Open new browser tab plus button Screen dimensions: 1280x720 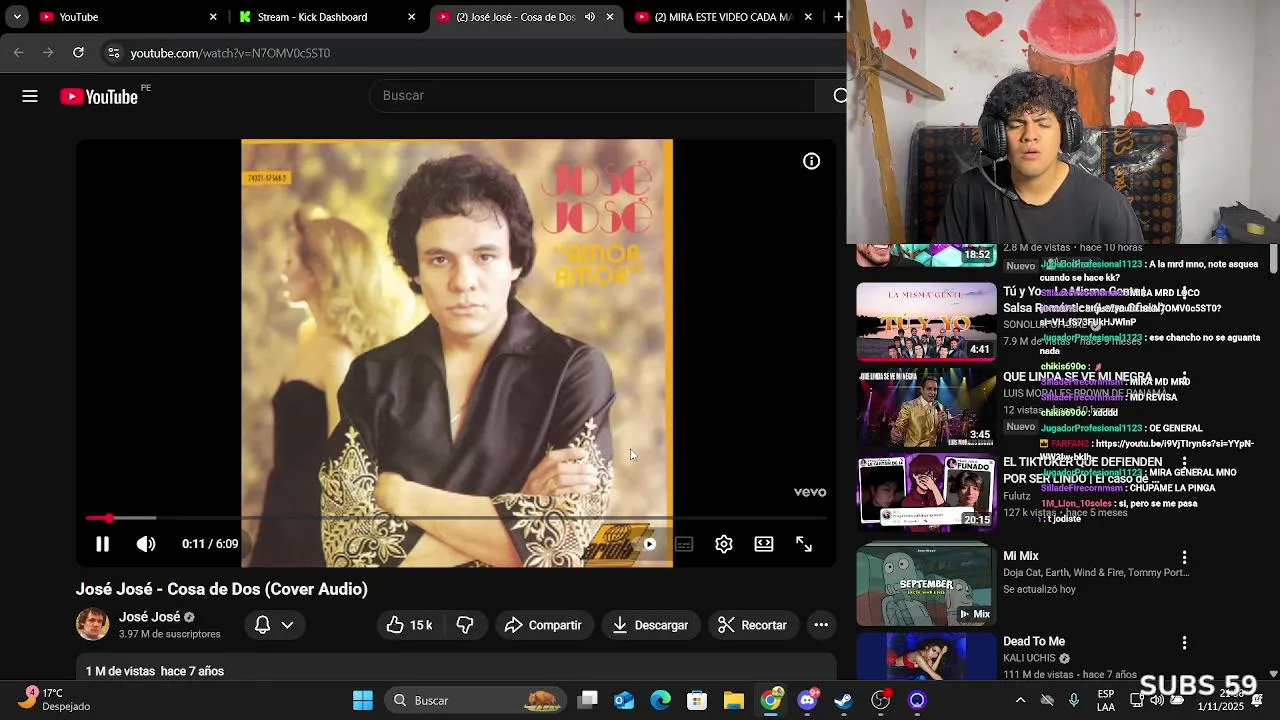(x=838, y=17)
